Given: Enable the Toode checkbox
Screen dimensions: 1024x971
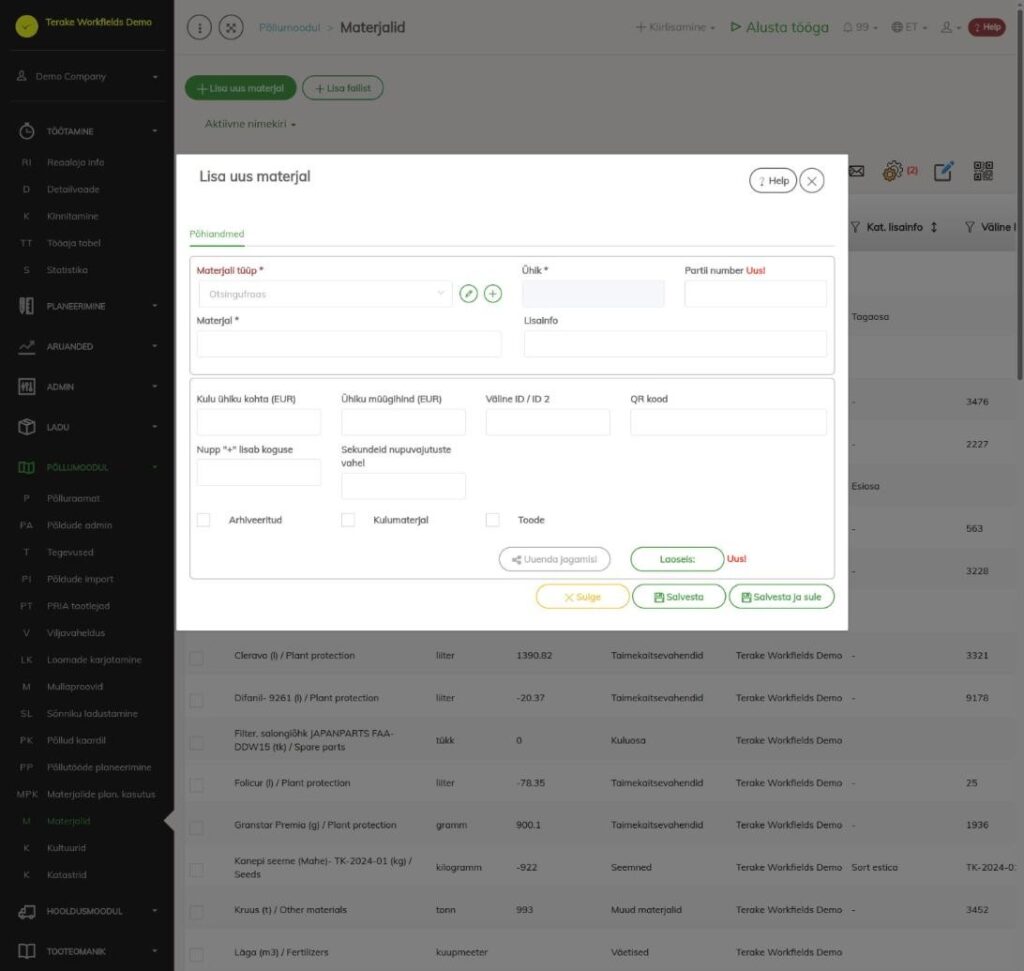Looking at the screenshot, I should click(492, 520).
